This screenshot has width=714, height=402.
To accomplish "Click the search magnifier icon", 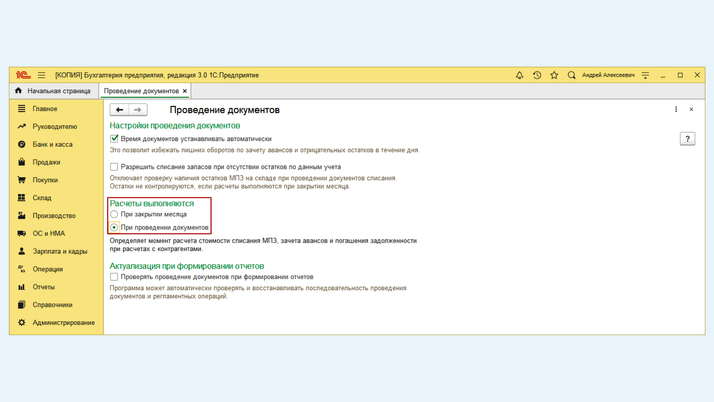I will click(x=571, y=75).
